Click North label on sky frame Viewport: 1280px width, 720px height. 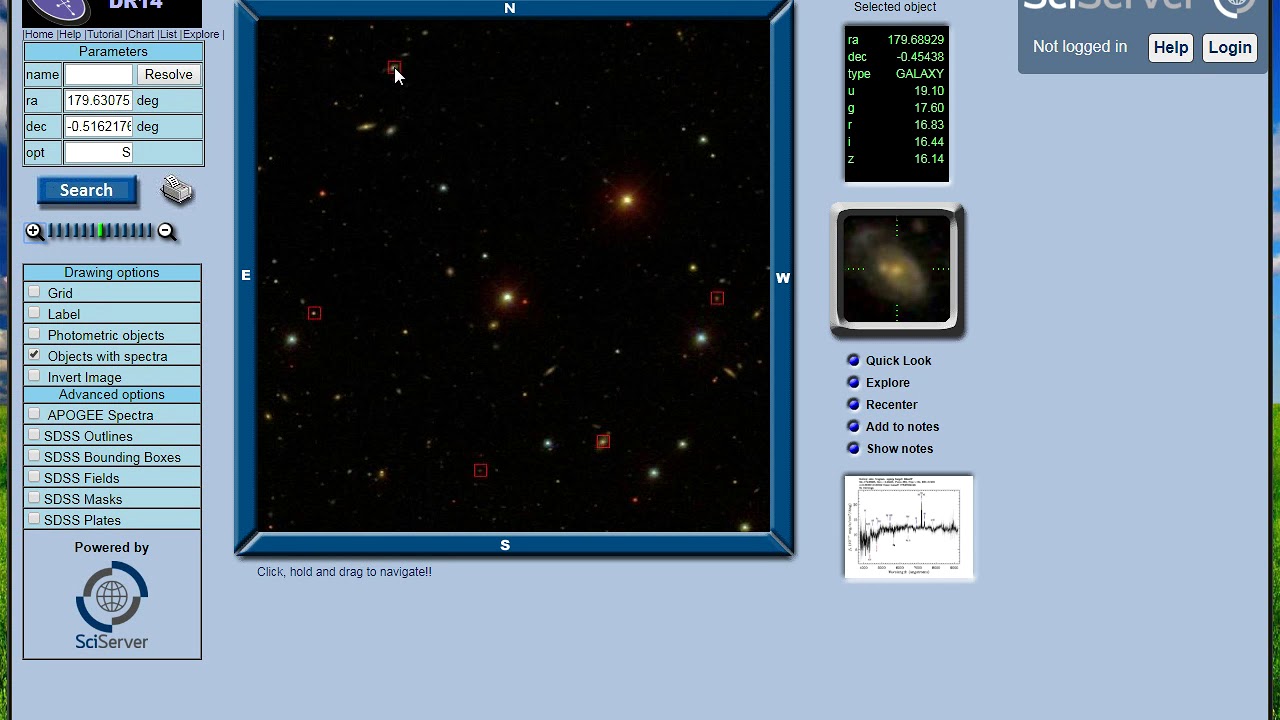(510, 8)
